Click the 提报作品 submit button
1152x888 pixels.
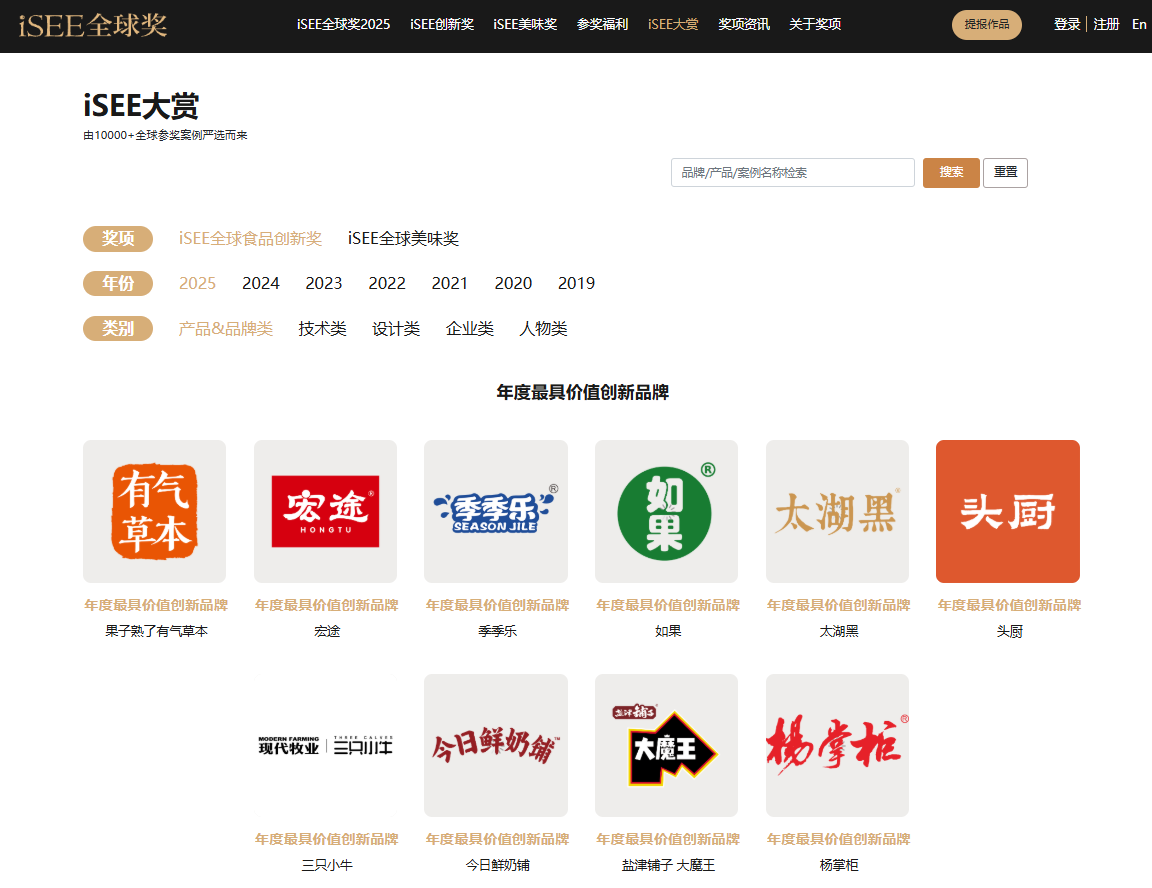point(987,25)
